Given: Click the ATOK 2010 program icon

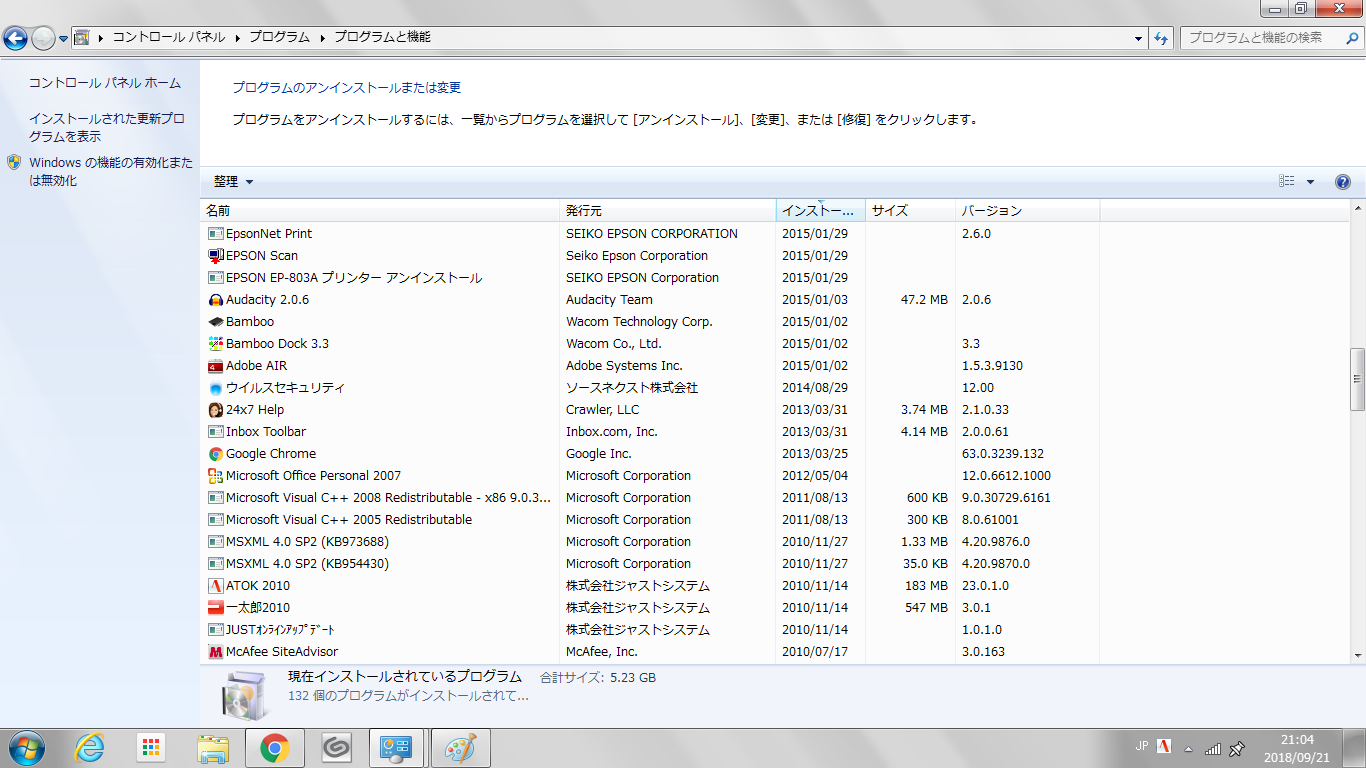Looking at the screenshot, I should click(215, 586).
